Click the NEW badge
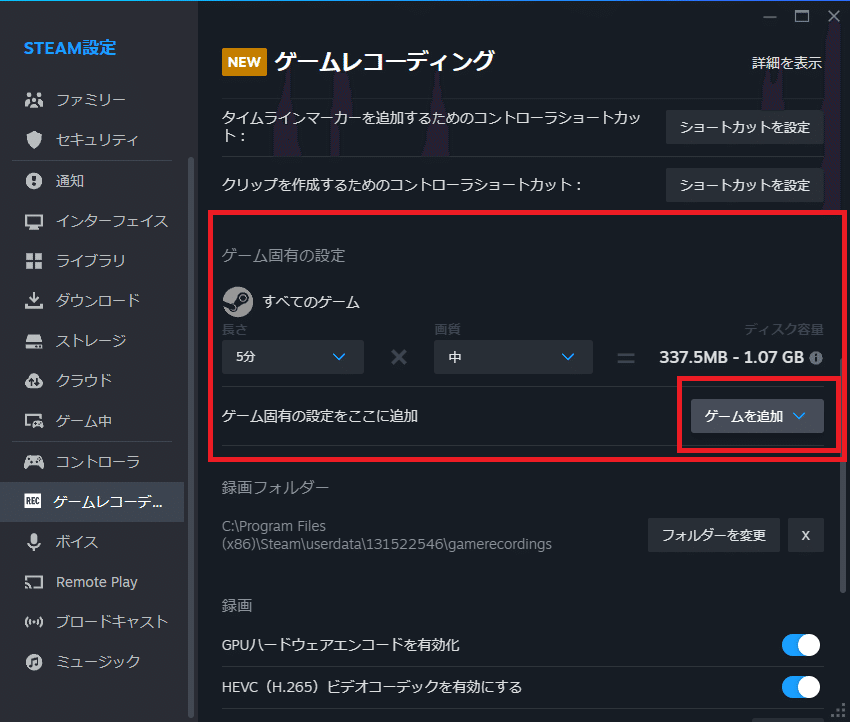The height and width of the screenshot is (722, 850). point(244,62)
